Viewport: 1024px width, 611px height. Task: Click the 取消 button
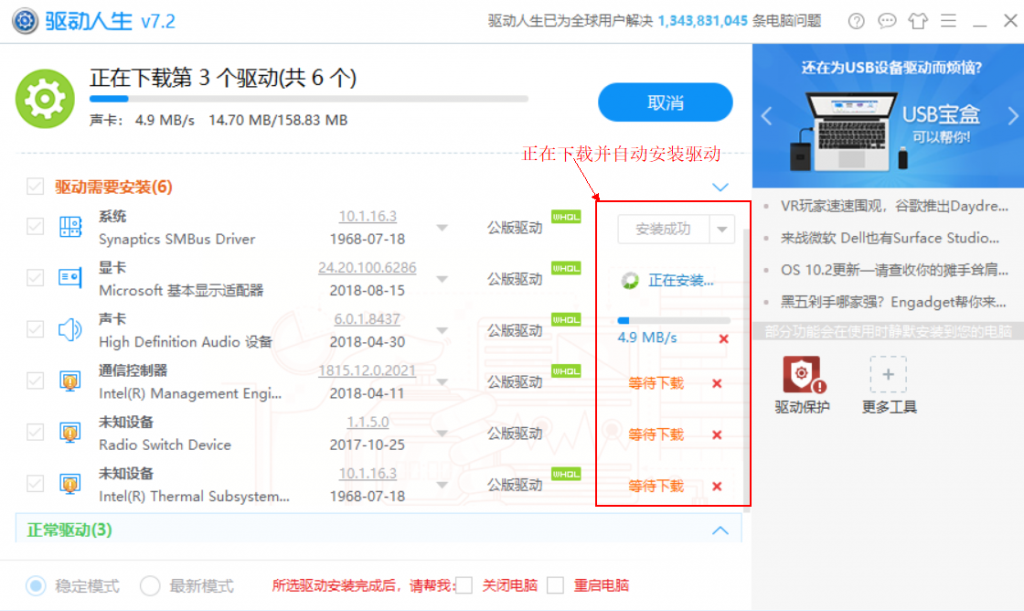coord(665,103)
